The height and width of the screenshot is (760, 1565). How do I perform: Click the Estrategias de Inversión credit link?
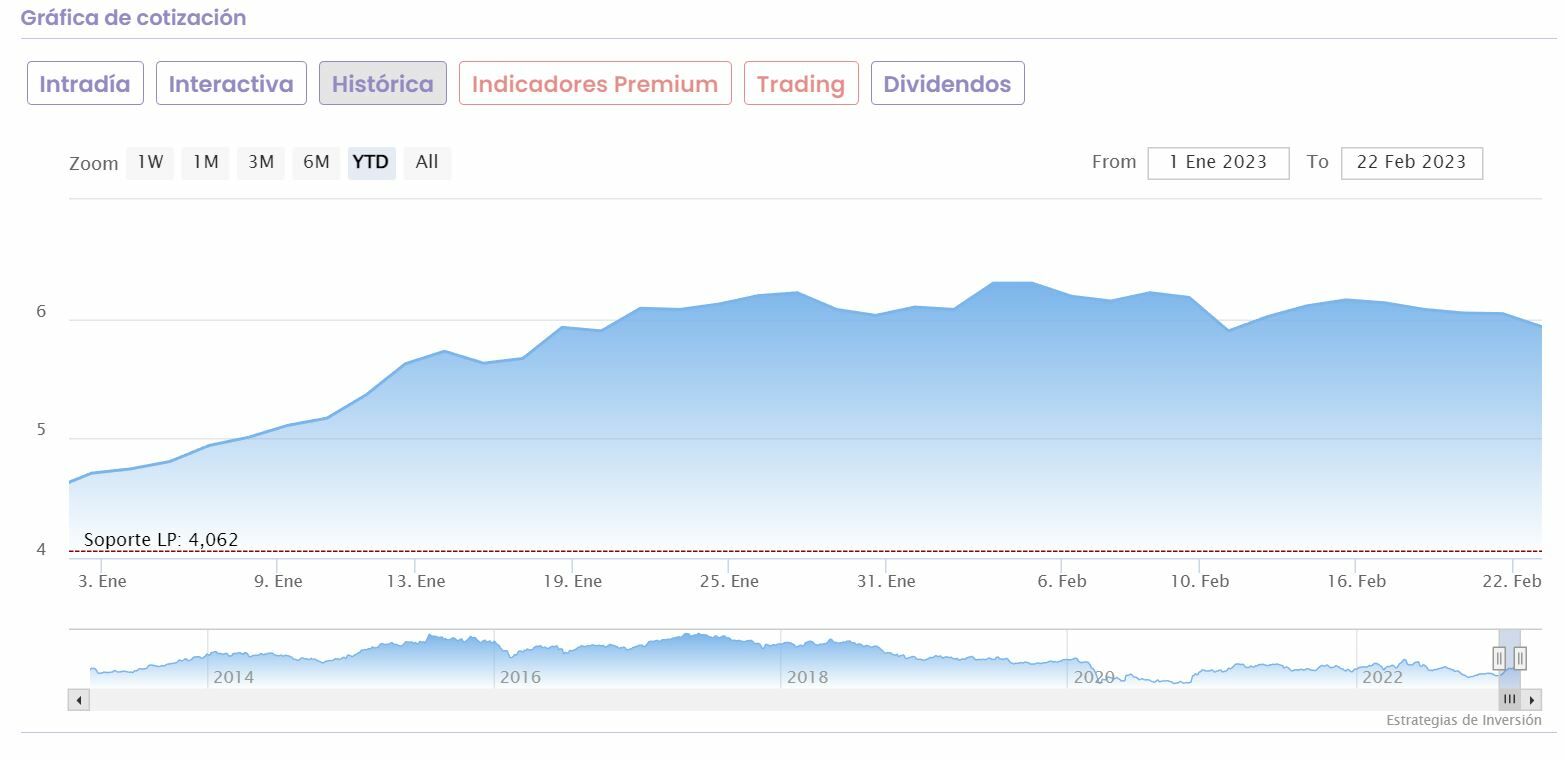[1463, 720]
